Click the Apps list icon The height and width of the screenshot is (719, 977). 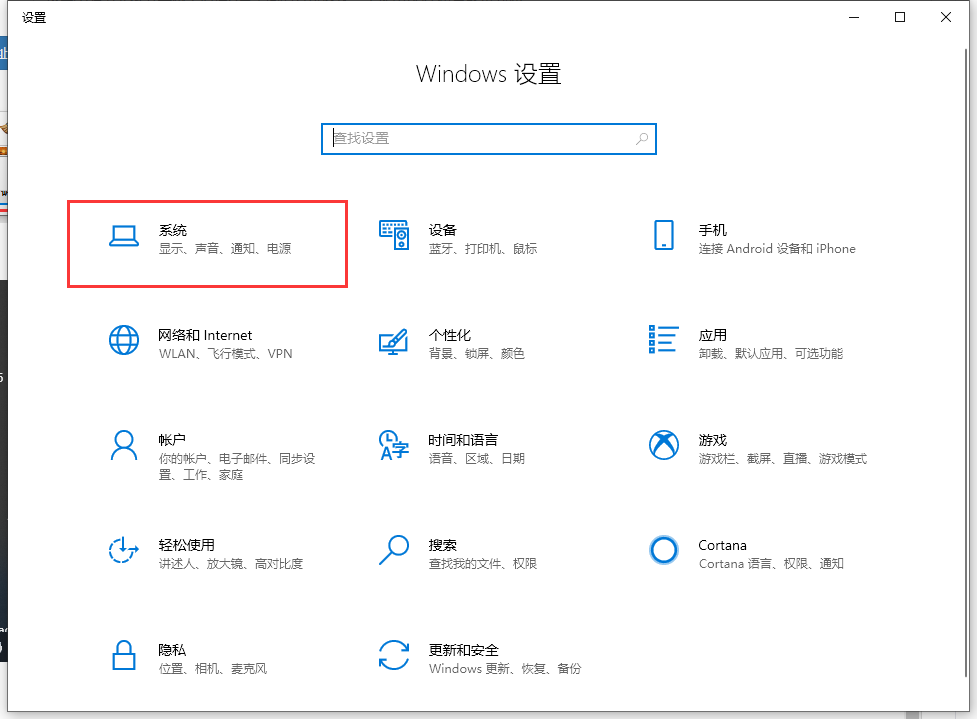coord(663,341)
